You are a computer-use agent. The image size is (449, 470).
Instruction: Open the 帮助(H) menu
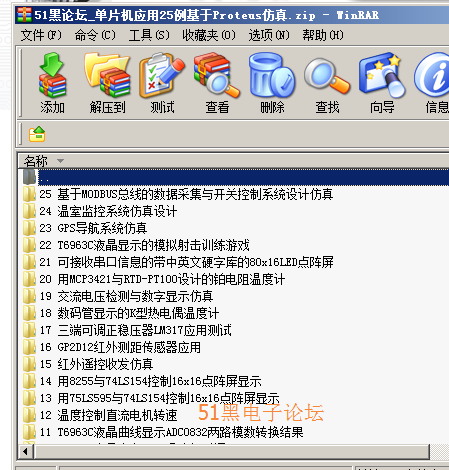point(323,35)
